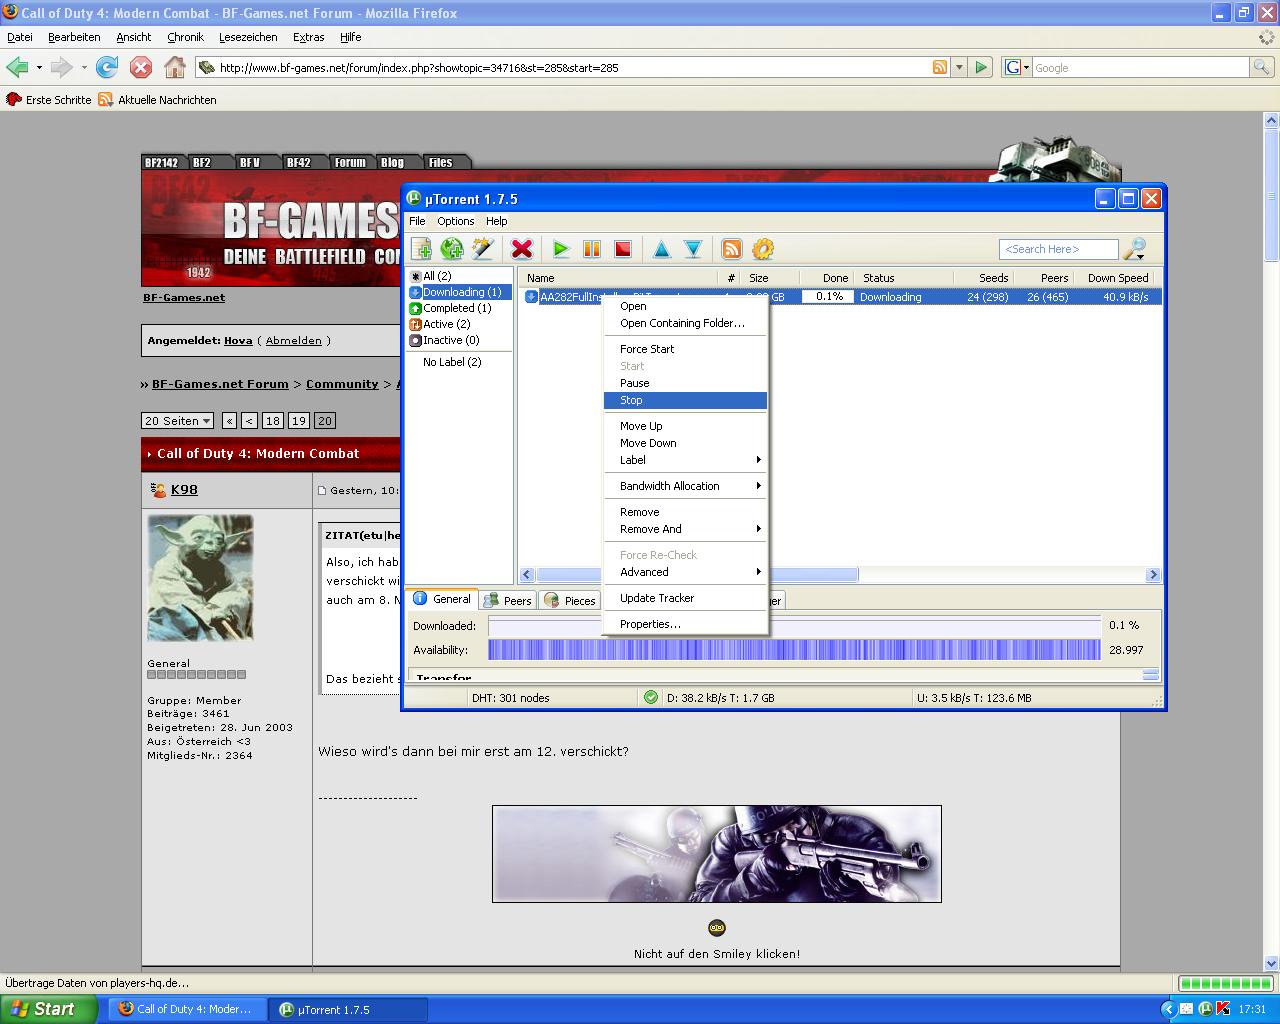Open the address bar history dropdown arrow
This screenshot has width=1280, height=1024.
coord(959,67)
